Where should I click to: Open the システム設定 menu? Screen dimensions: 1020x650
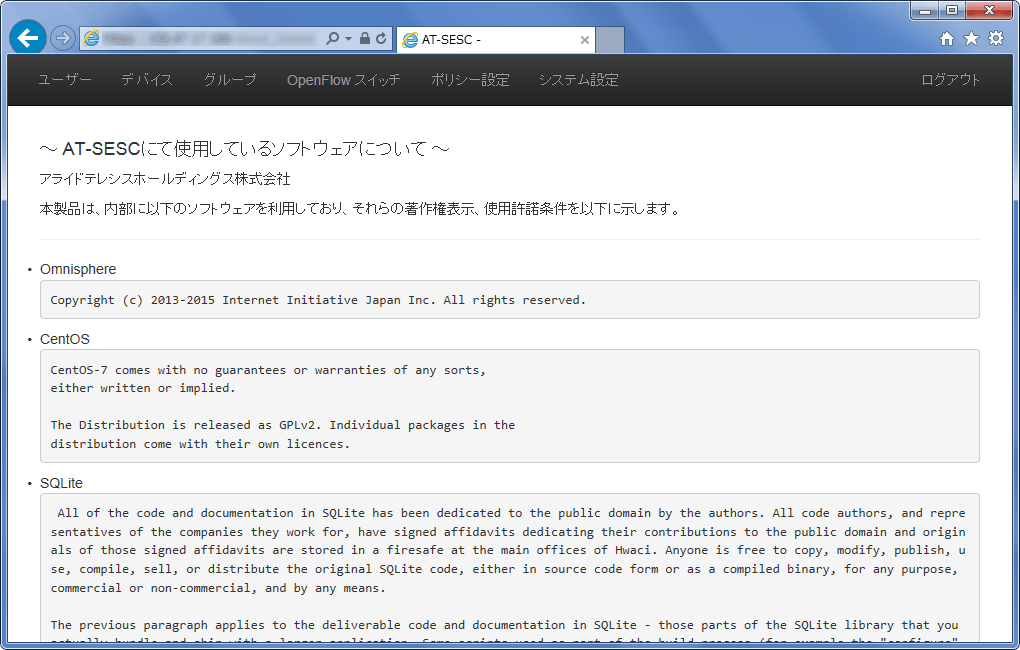pos(578,80)
